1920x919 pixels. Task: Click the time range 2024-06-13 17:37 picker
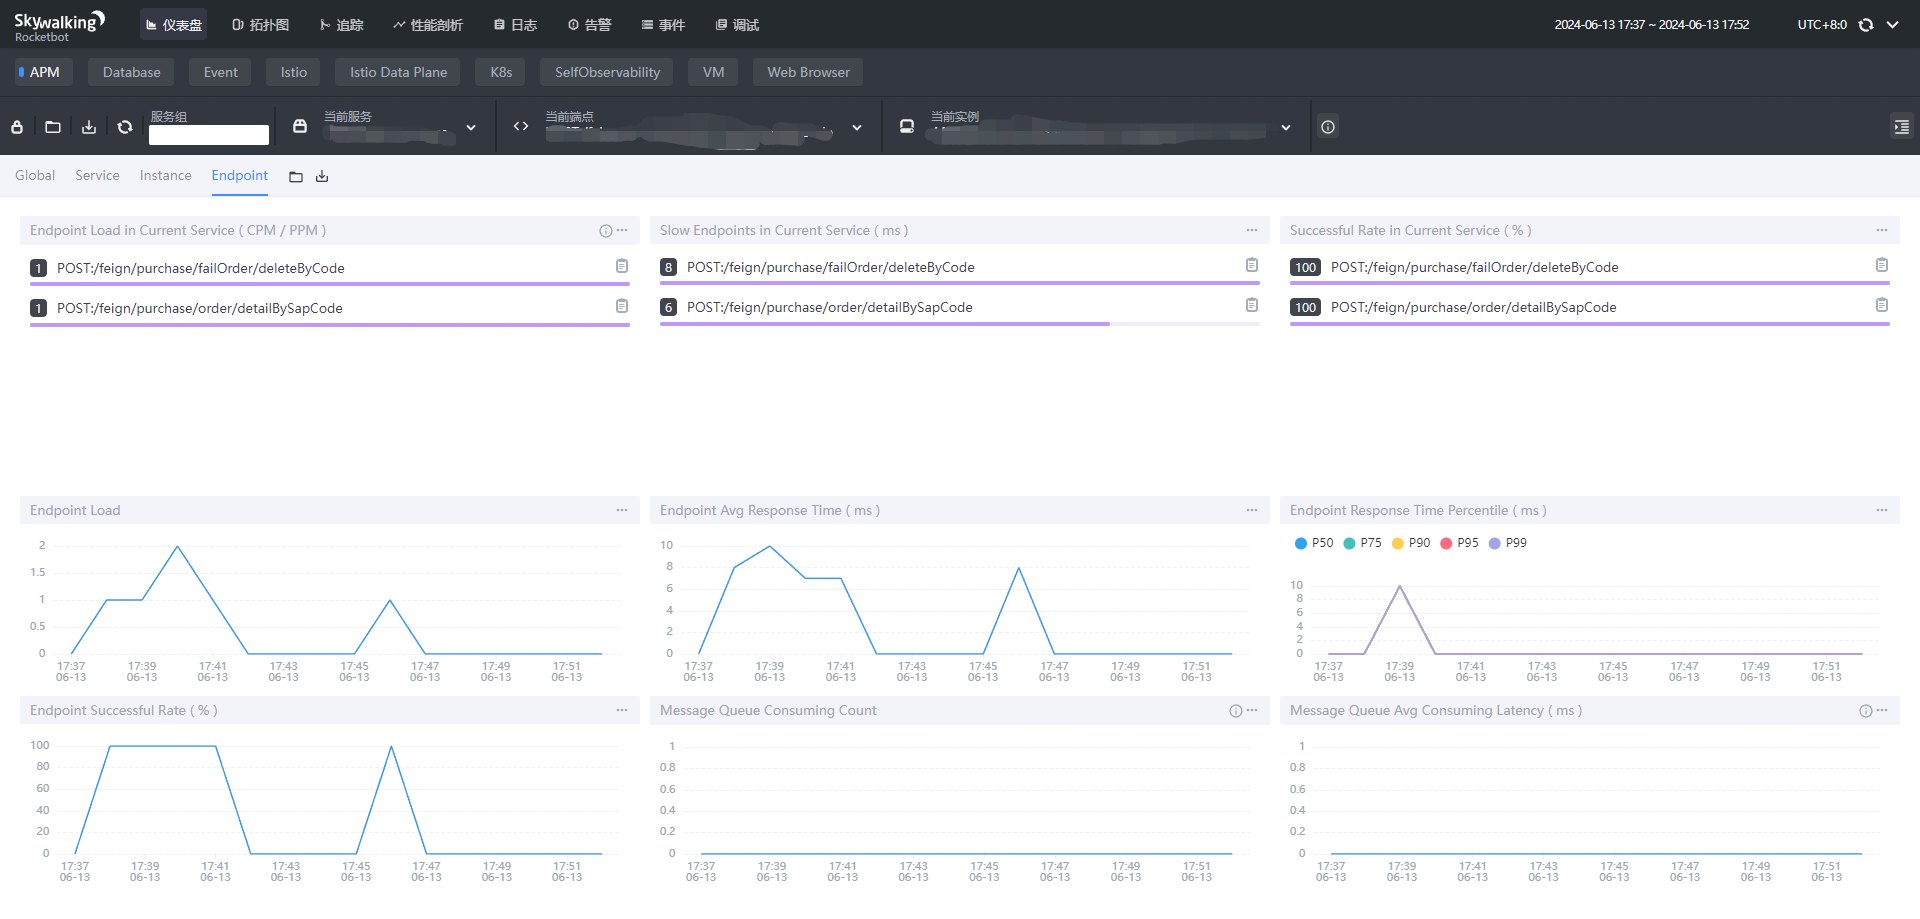[1651, 25]
